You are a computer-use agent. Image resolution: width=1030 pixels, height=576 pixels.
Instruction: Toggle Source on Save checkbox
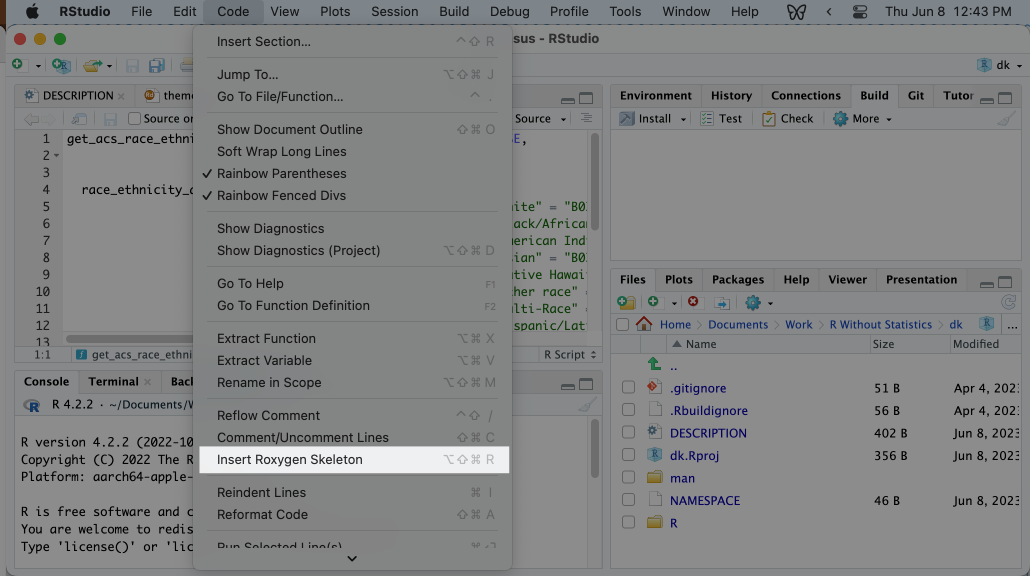coord(135,119)
